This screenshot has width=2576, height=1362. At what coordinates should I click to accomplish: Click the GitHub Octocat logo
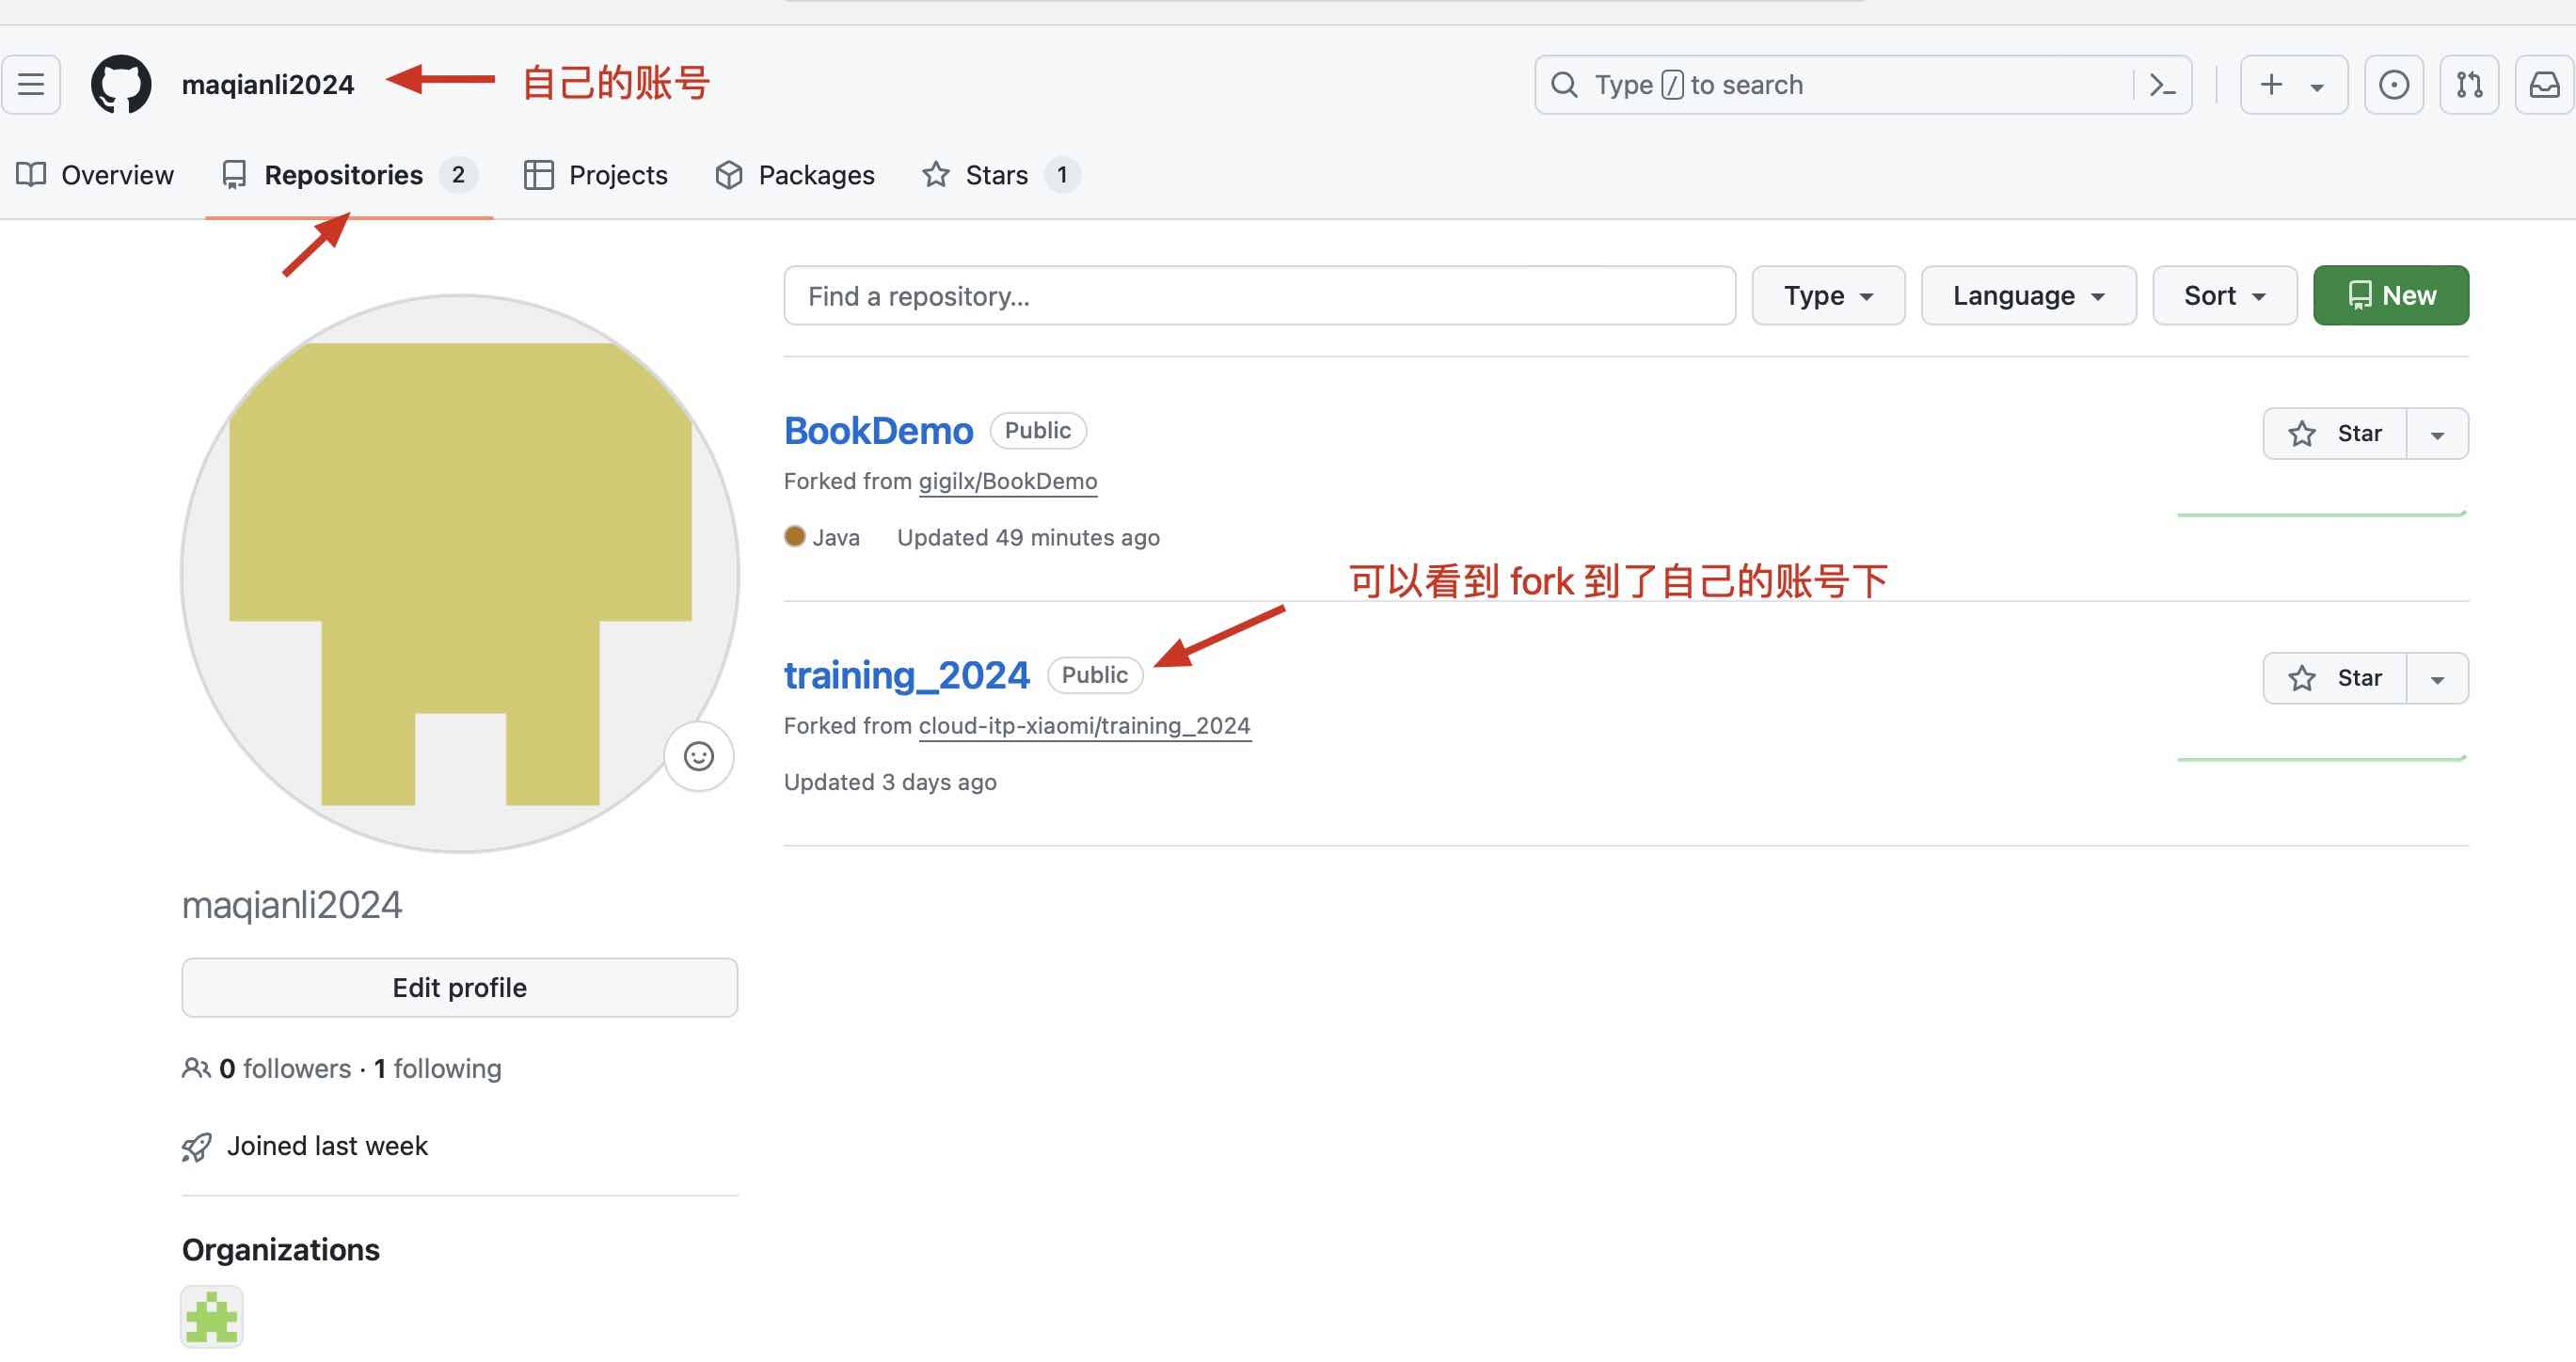[121, 85]
